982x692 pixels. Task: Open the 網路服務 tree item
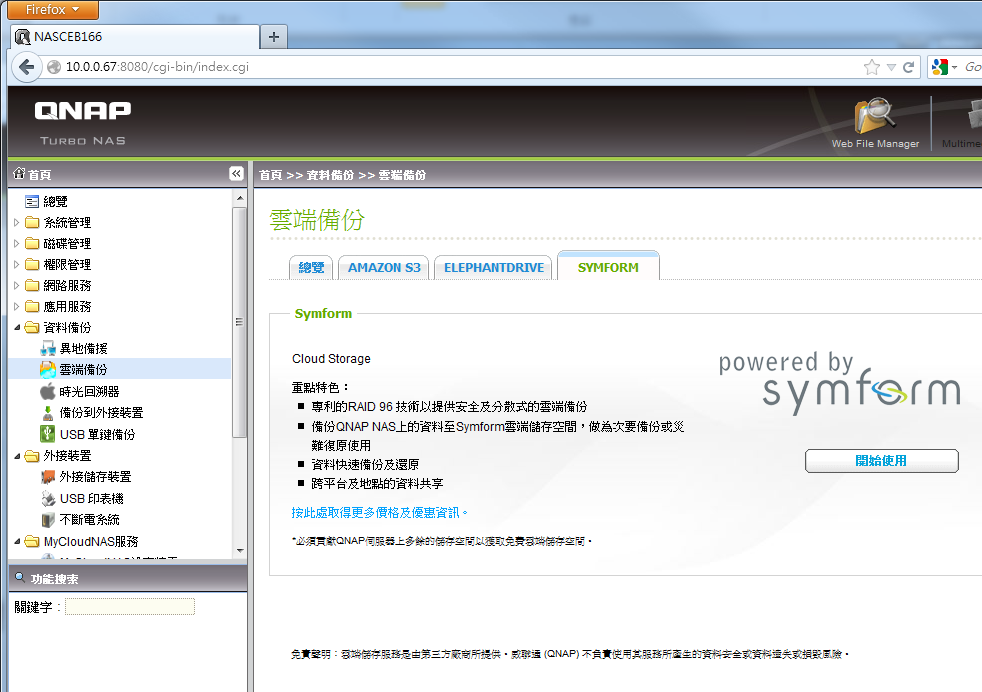pyautogui.click(x=67, y=286)
